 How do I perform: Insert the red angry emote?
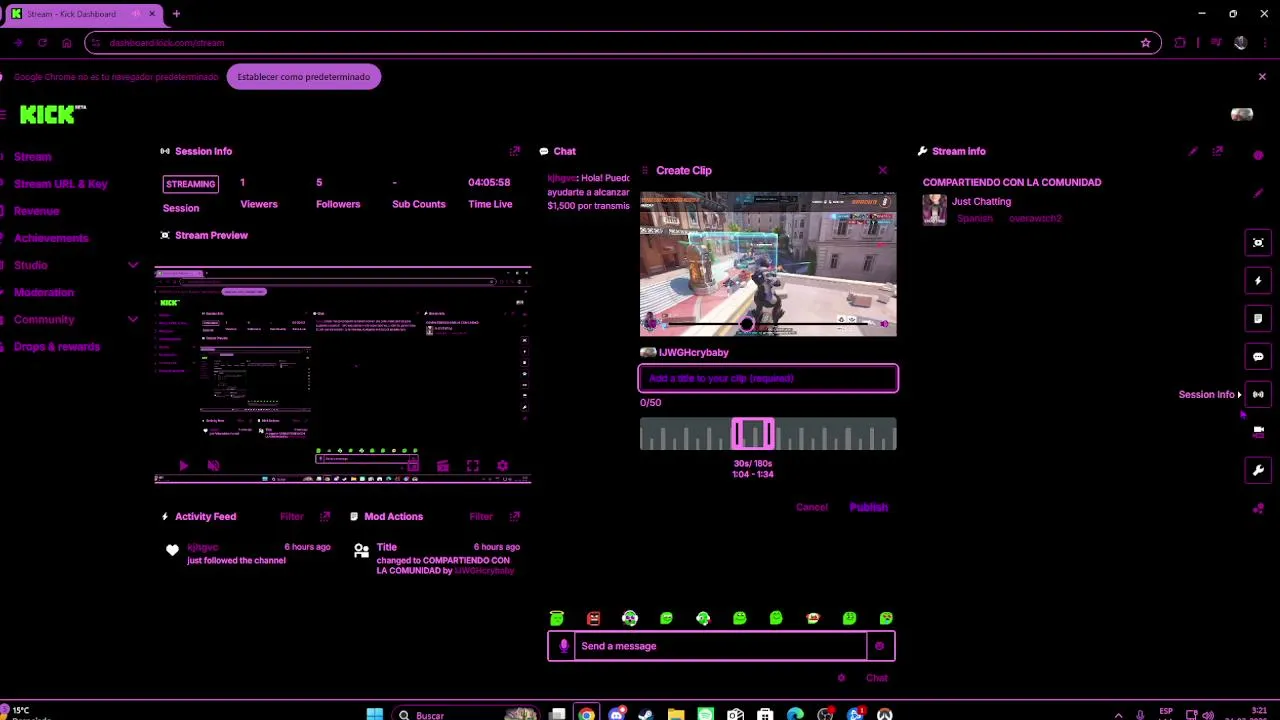pos(593,619)
